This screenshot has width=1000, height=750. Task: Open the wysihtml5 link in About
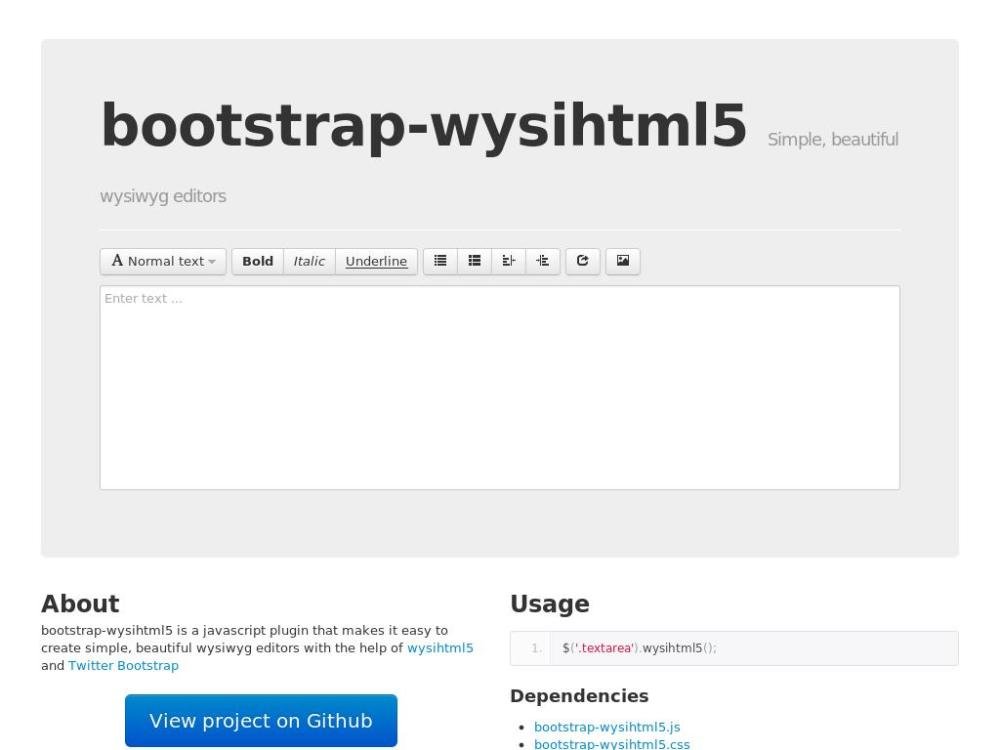[x=440, y=648]
